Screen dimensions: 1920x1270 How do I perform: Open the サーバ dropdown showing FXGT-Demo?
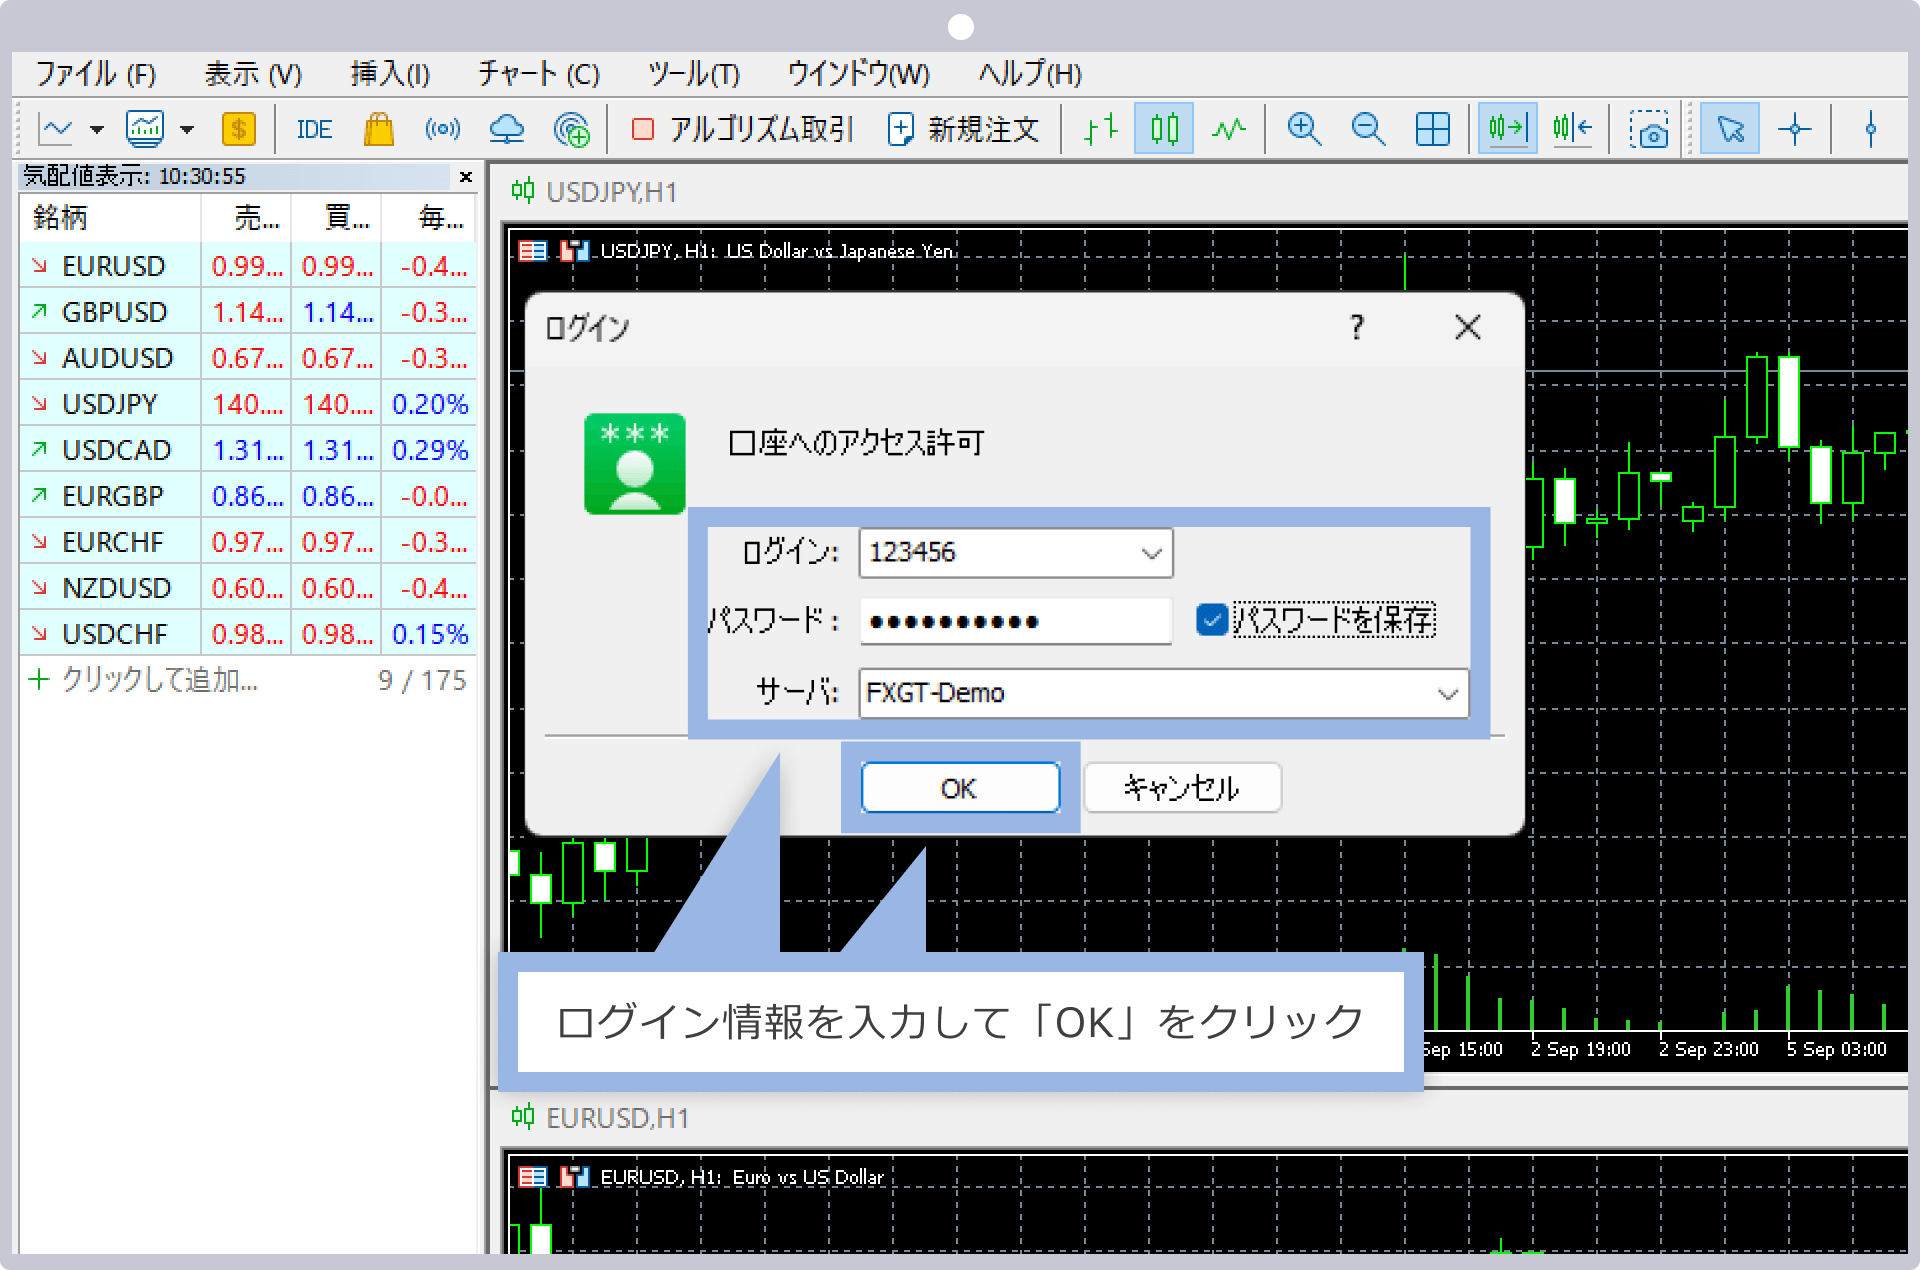point(1447,693)
